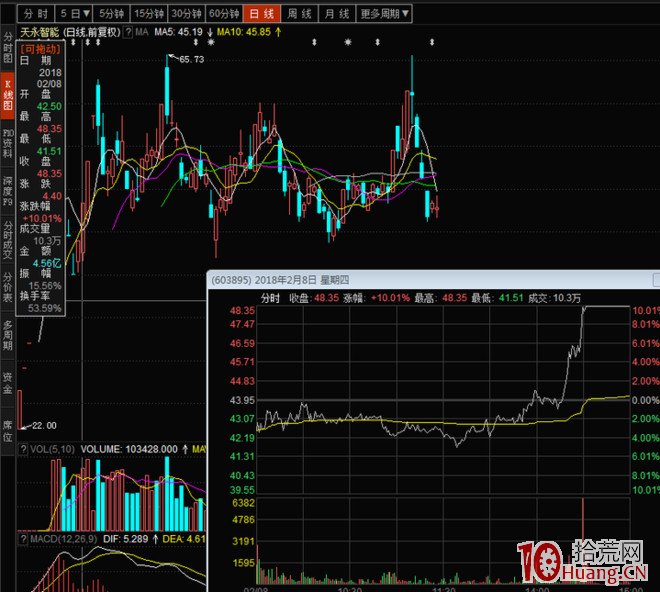The height and width of the screenshot is (592, 660).
Task: Click the 最低 value 41.51 in info box
Action: pos(49,151)
